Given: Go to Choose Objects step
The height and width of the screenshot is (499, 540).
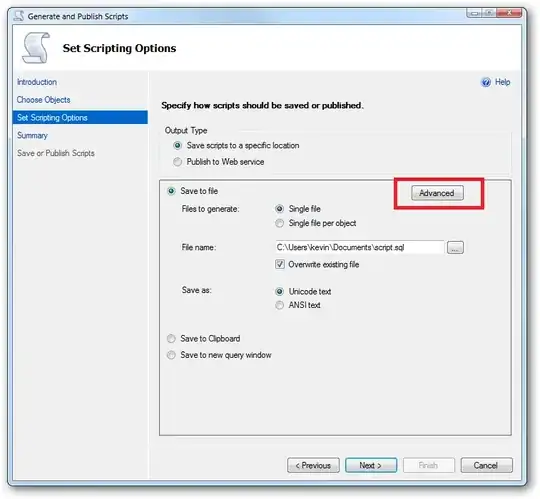Looking at the screenshot, I should tap(43, 100).
